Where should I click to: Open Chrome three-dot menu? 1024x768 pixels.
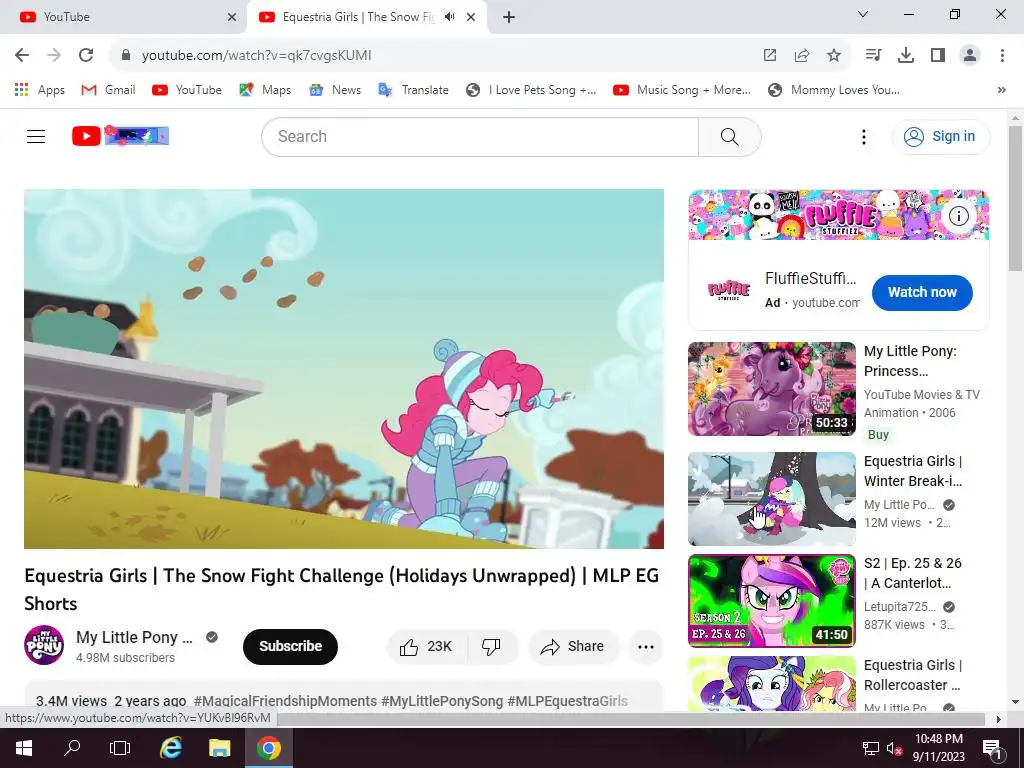coord(1002,56)
